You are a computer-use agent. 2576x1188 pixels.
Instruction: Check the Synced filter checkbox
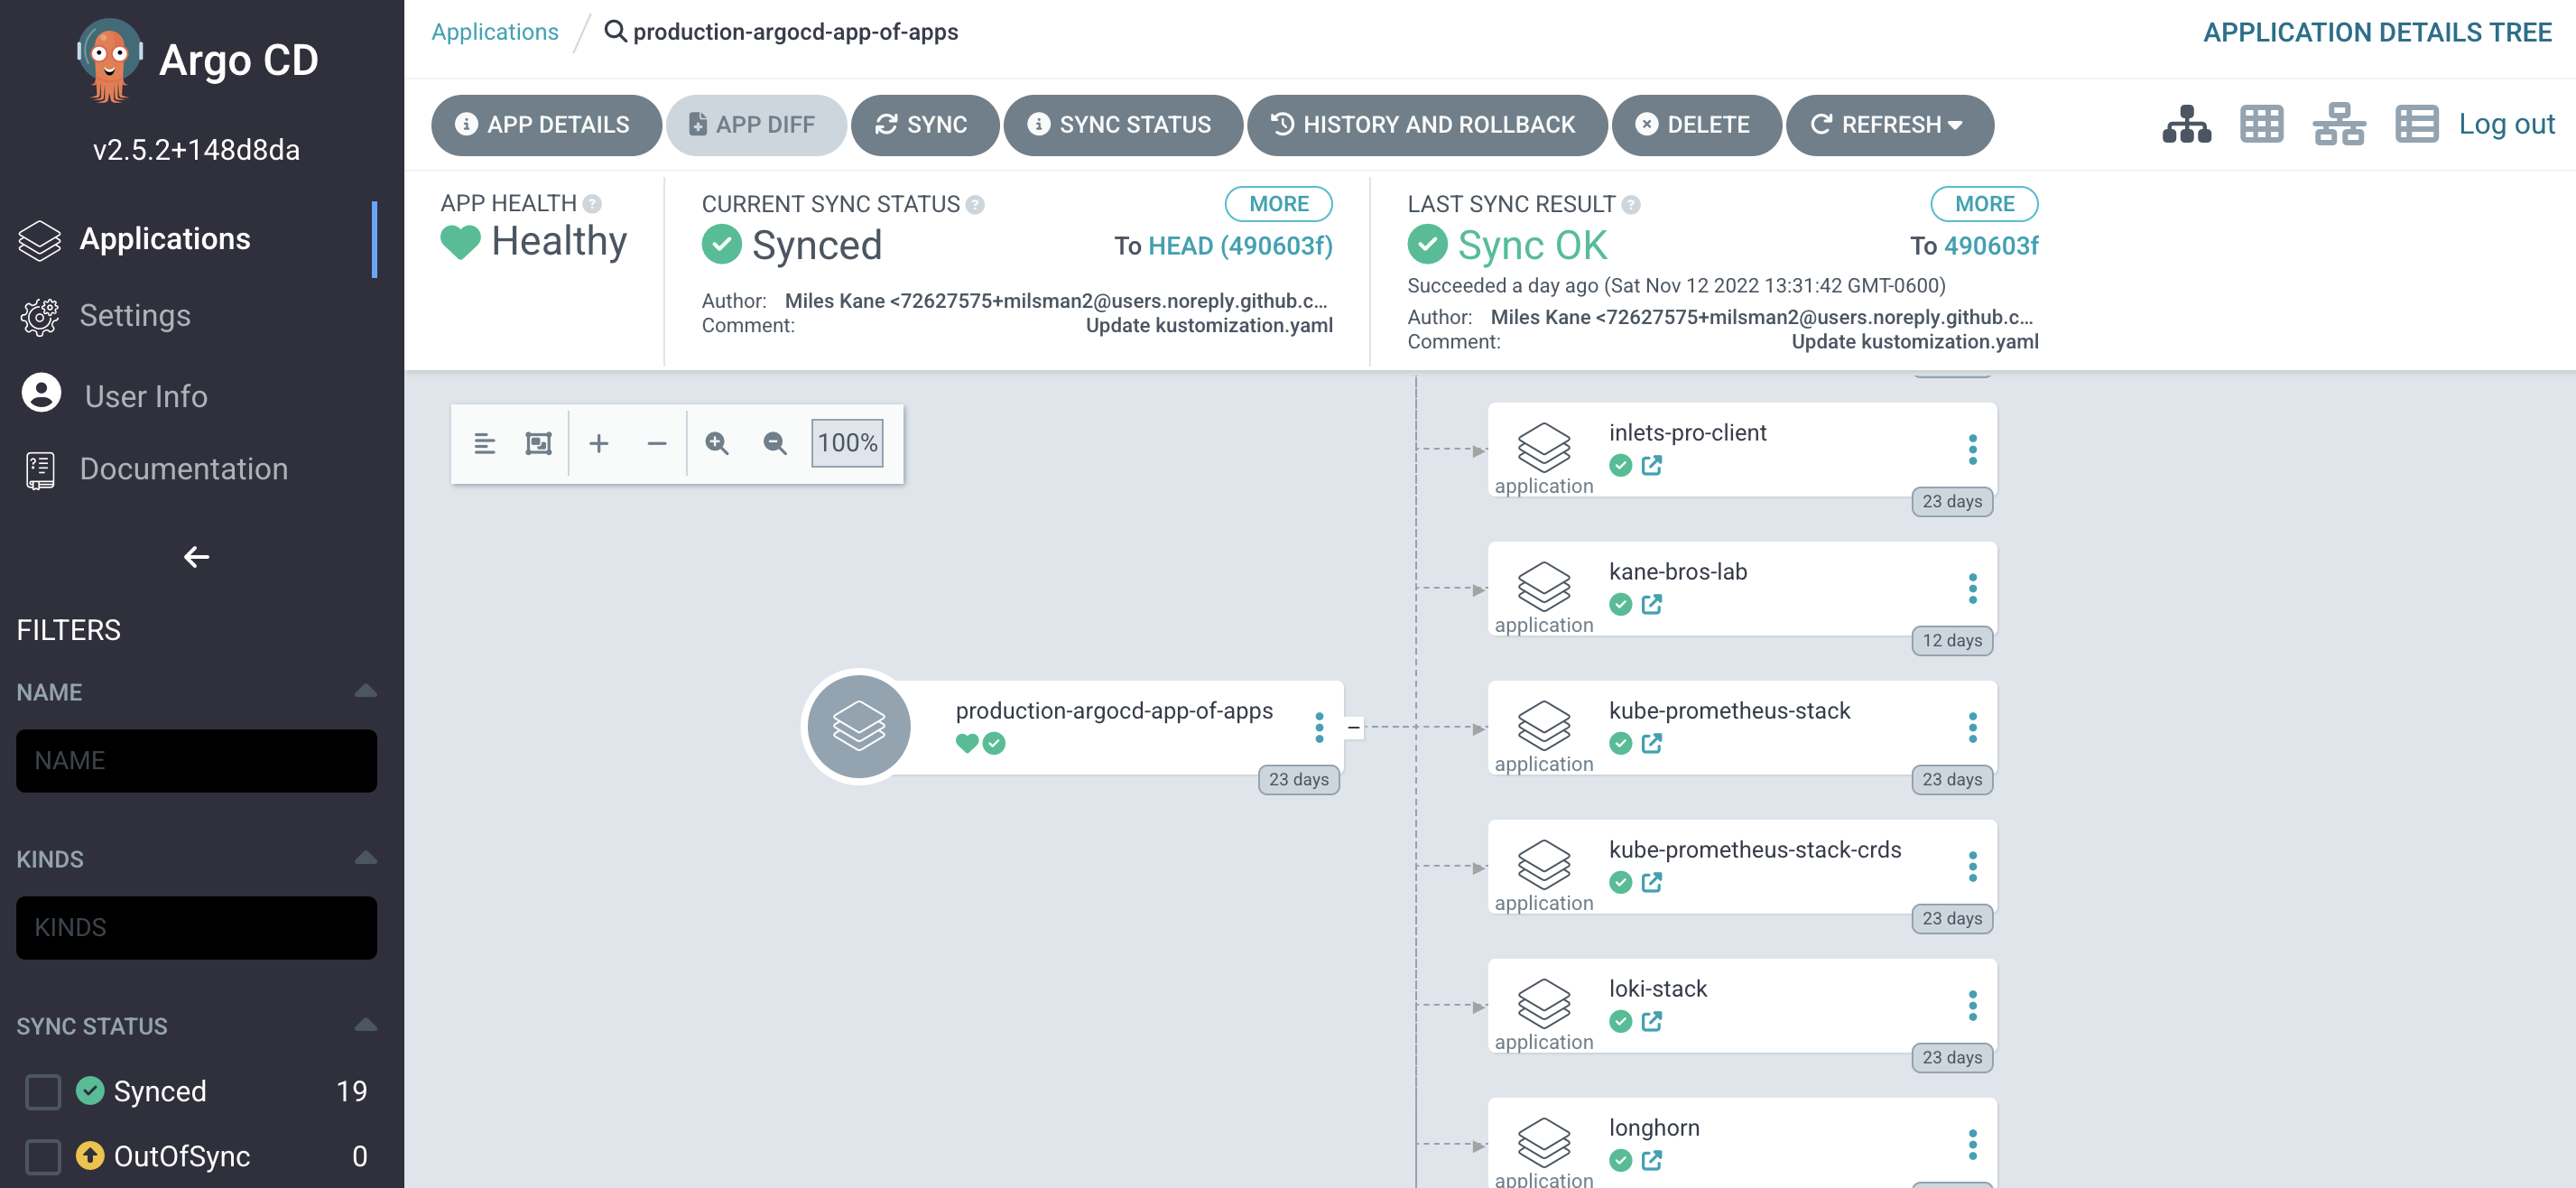[43, 1091]
